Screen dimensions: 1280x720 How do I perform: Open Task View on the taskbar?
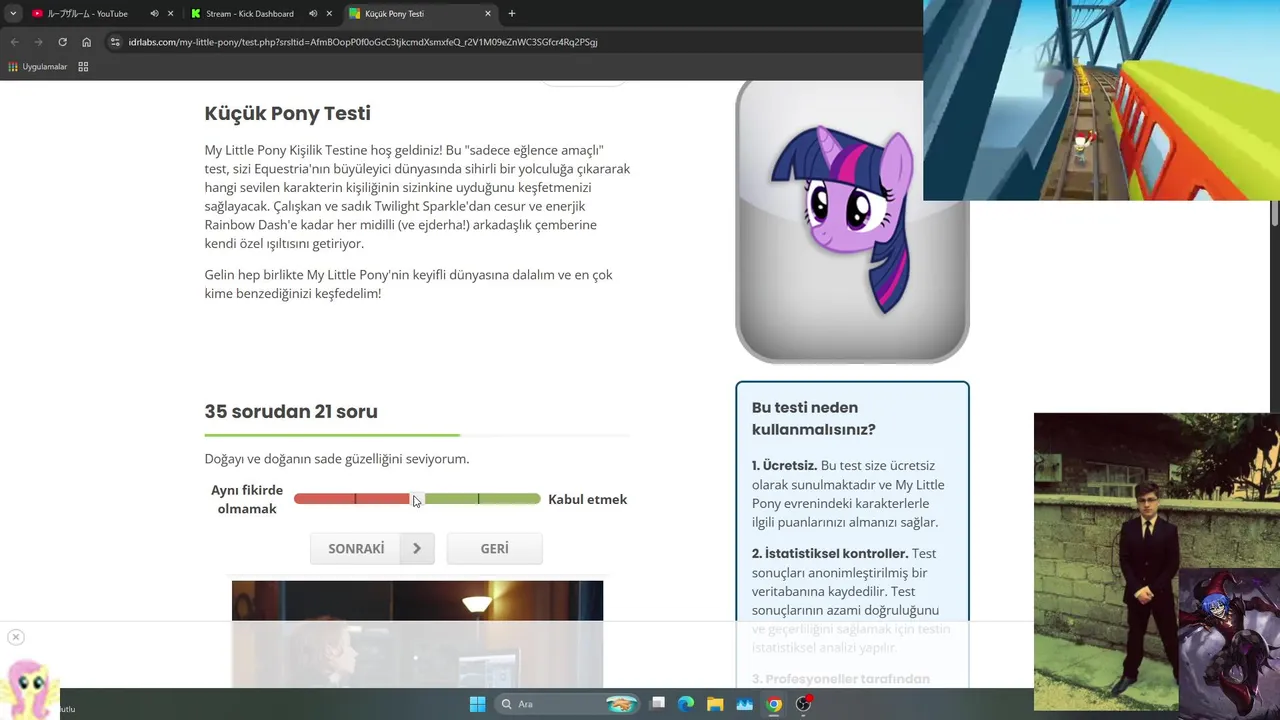pos(657,704)
